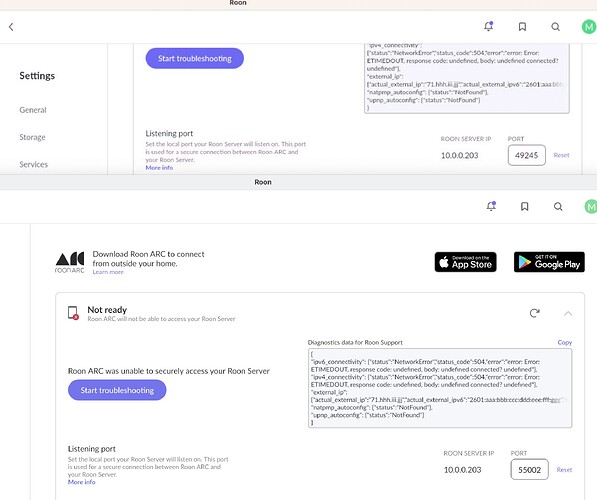This screenshot has height=500, width=597.
Task: Start troubleshooting in lower Roon window
Action: point(117,390)
